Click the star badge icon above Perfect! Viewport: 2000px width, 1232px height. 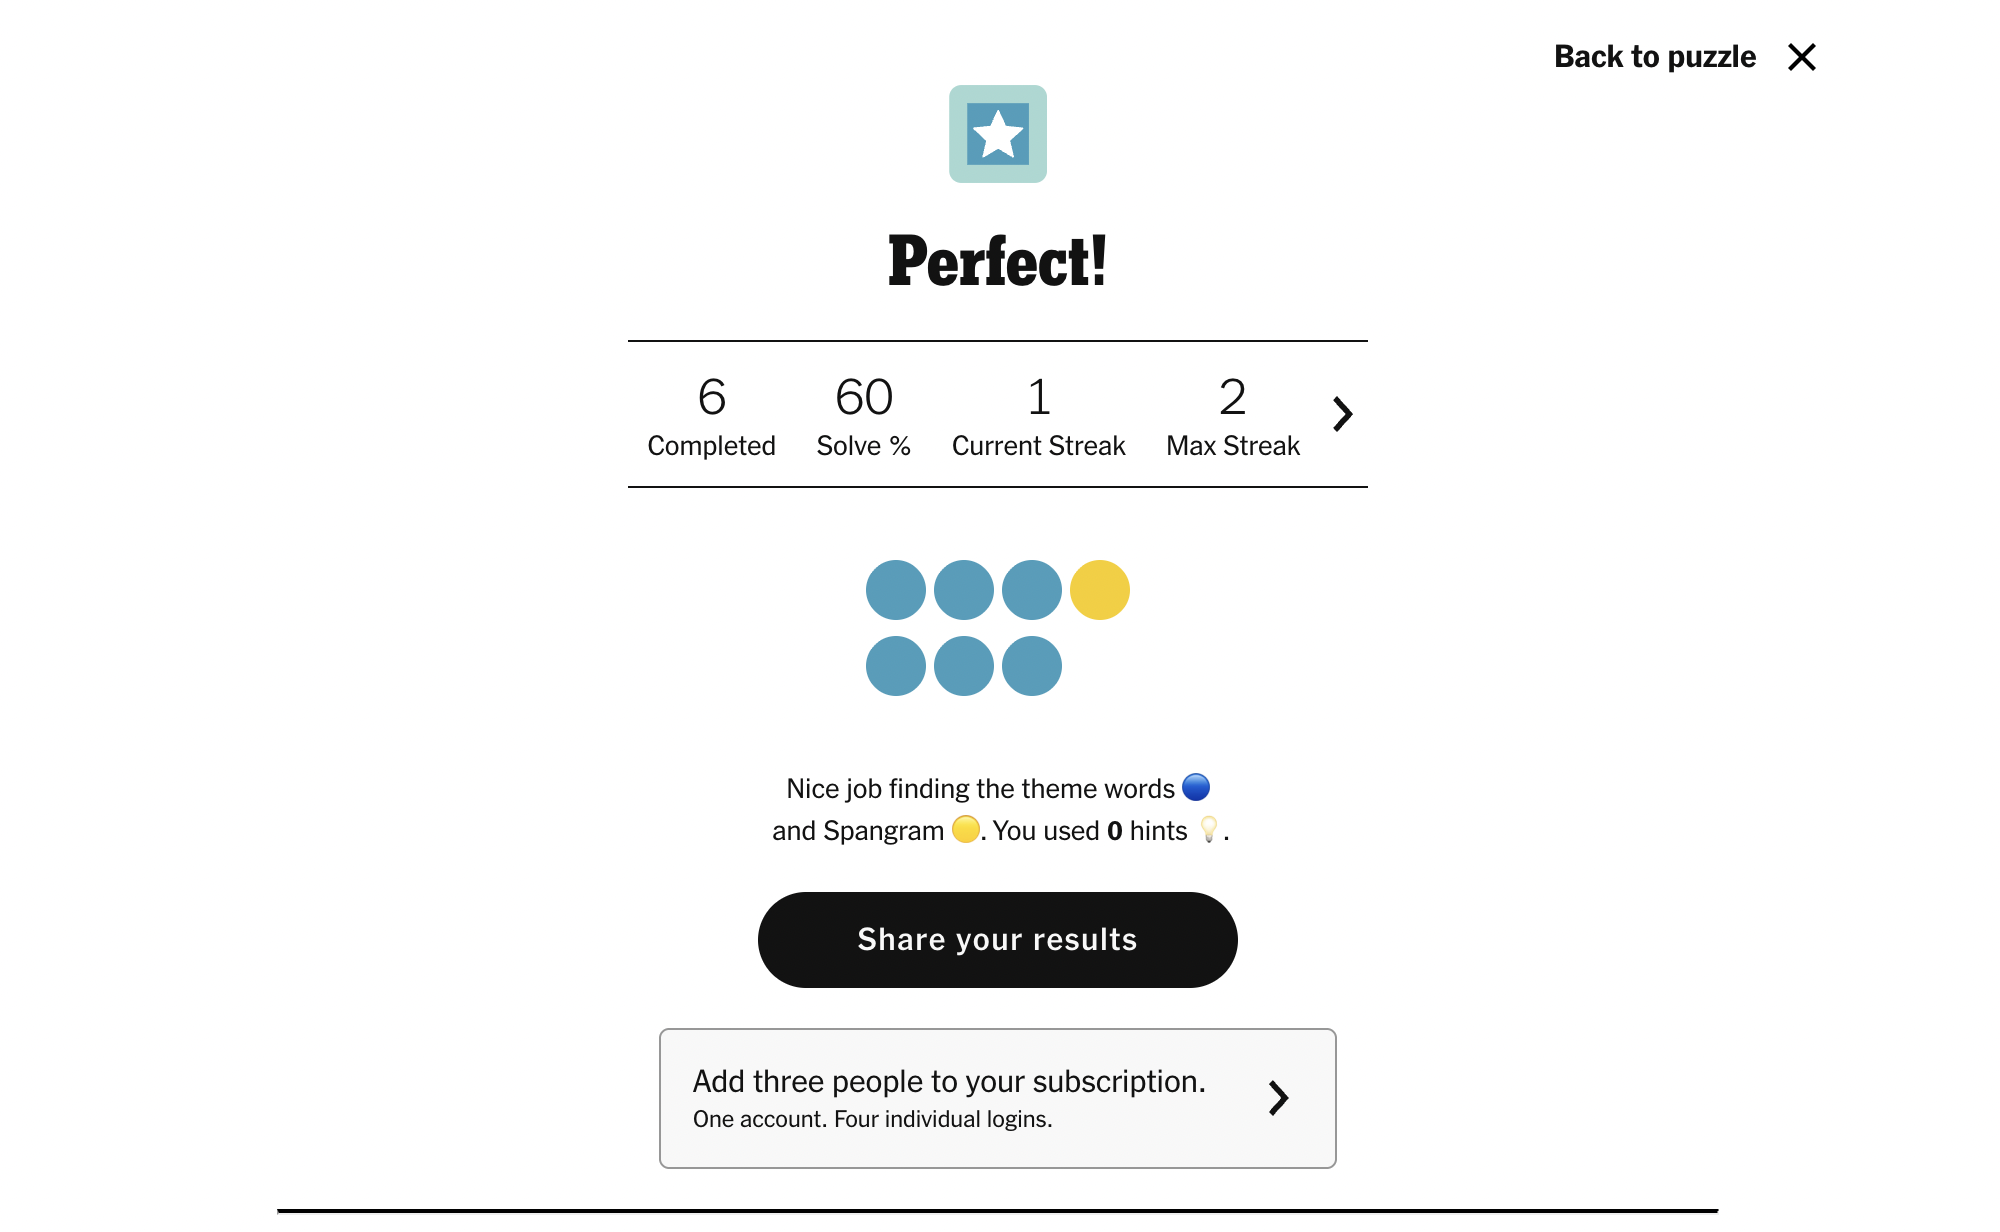[x=997, y=134]
